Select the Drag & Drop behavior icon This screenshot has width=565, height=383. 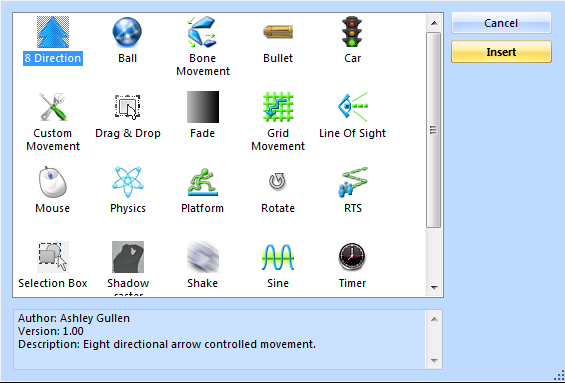click(x=128, y=107)
